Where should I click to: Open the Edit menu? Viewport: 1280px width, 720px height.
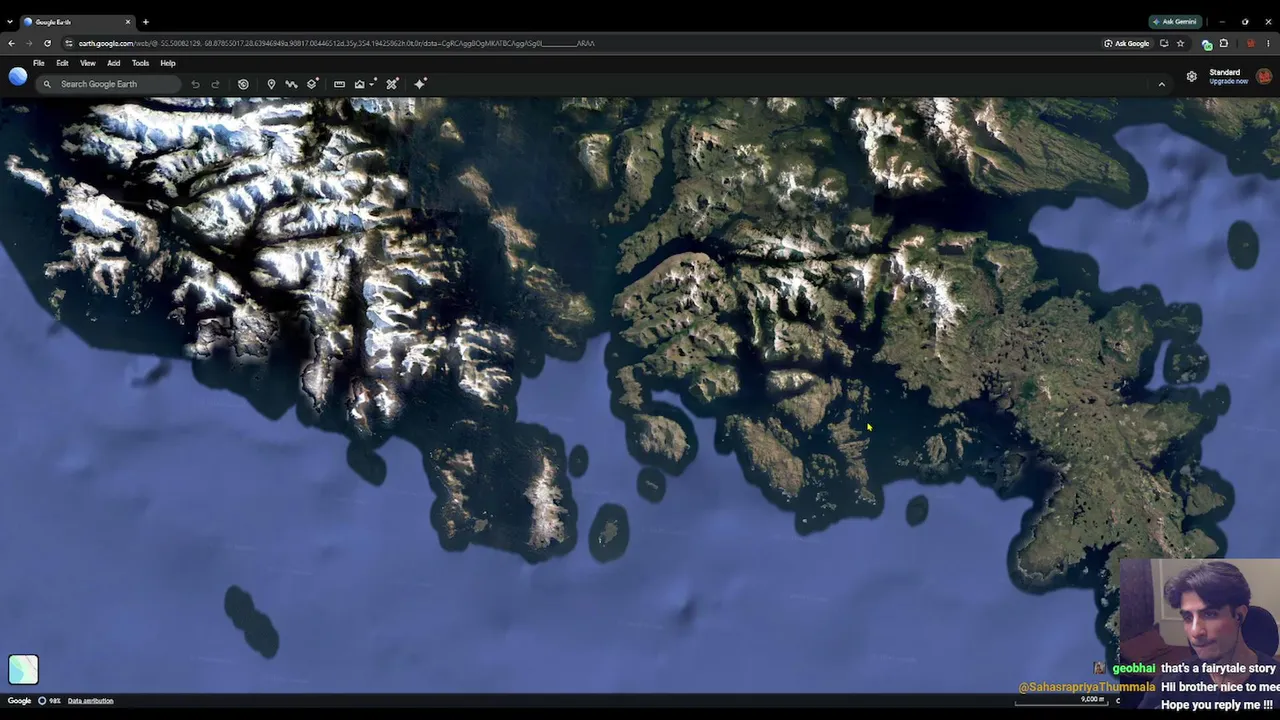[62, 63]
